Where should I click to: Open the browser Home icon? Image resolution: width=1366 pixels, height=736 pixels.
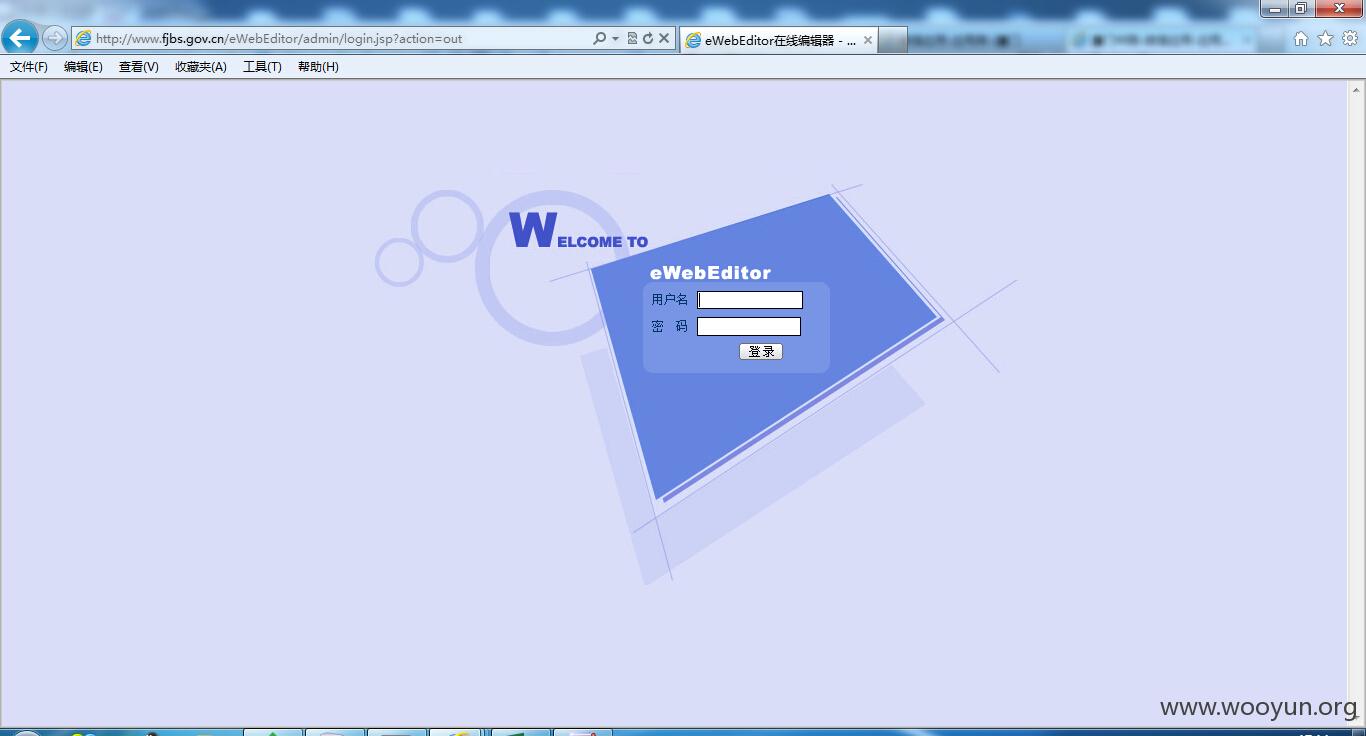click(1301, 38)
